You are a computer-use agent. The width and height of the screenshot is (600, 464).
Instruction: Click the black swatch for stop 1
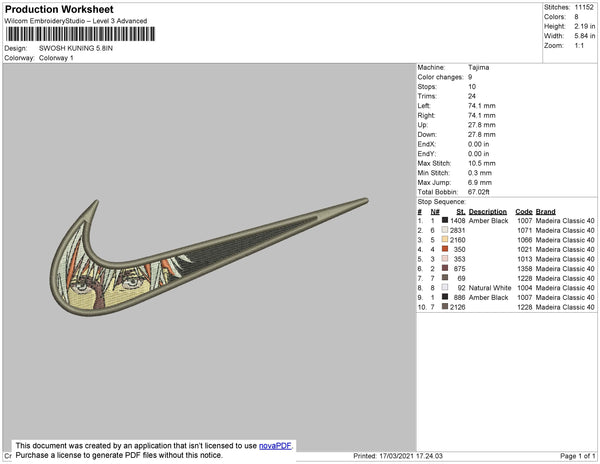pyautogui.click(x=446, y=221)
